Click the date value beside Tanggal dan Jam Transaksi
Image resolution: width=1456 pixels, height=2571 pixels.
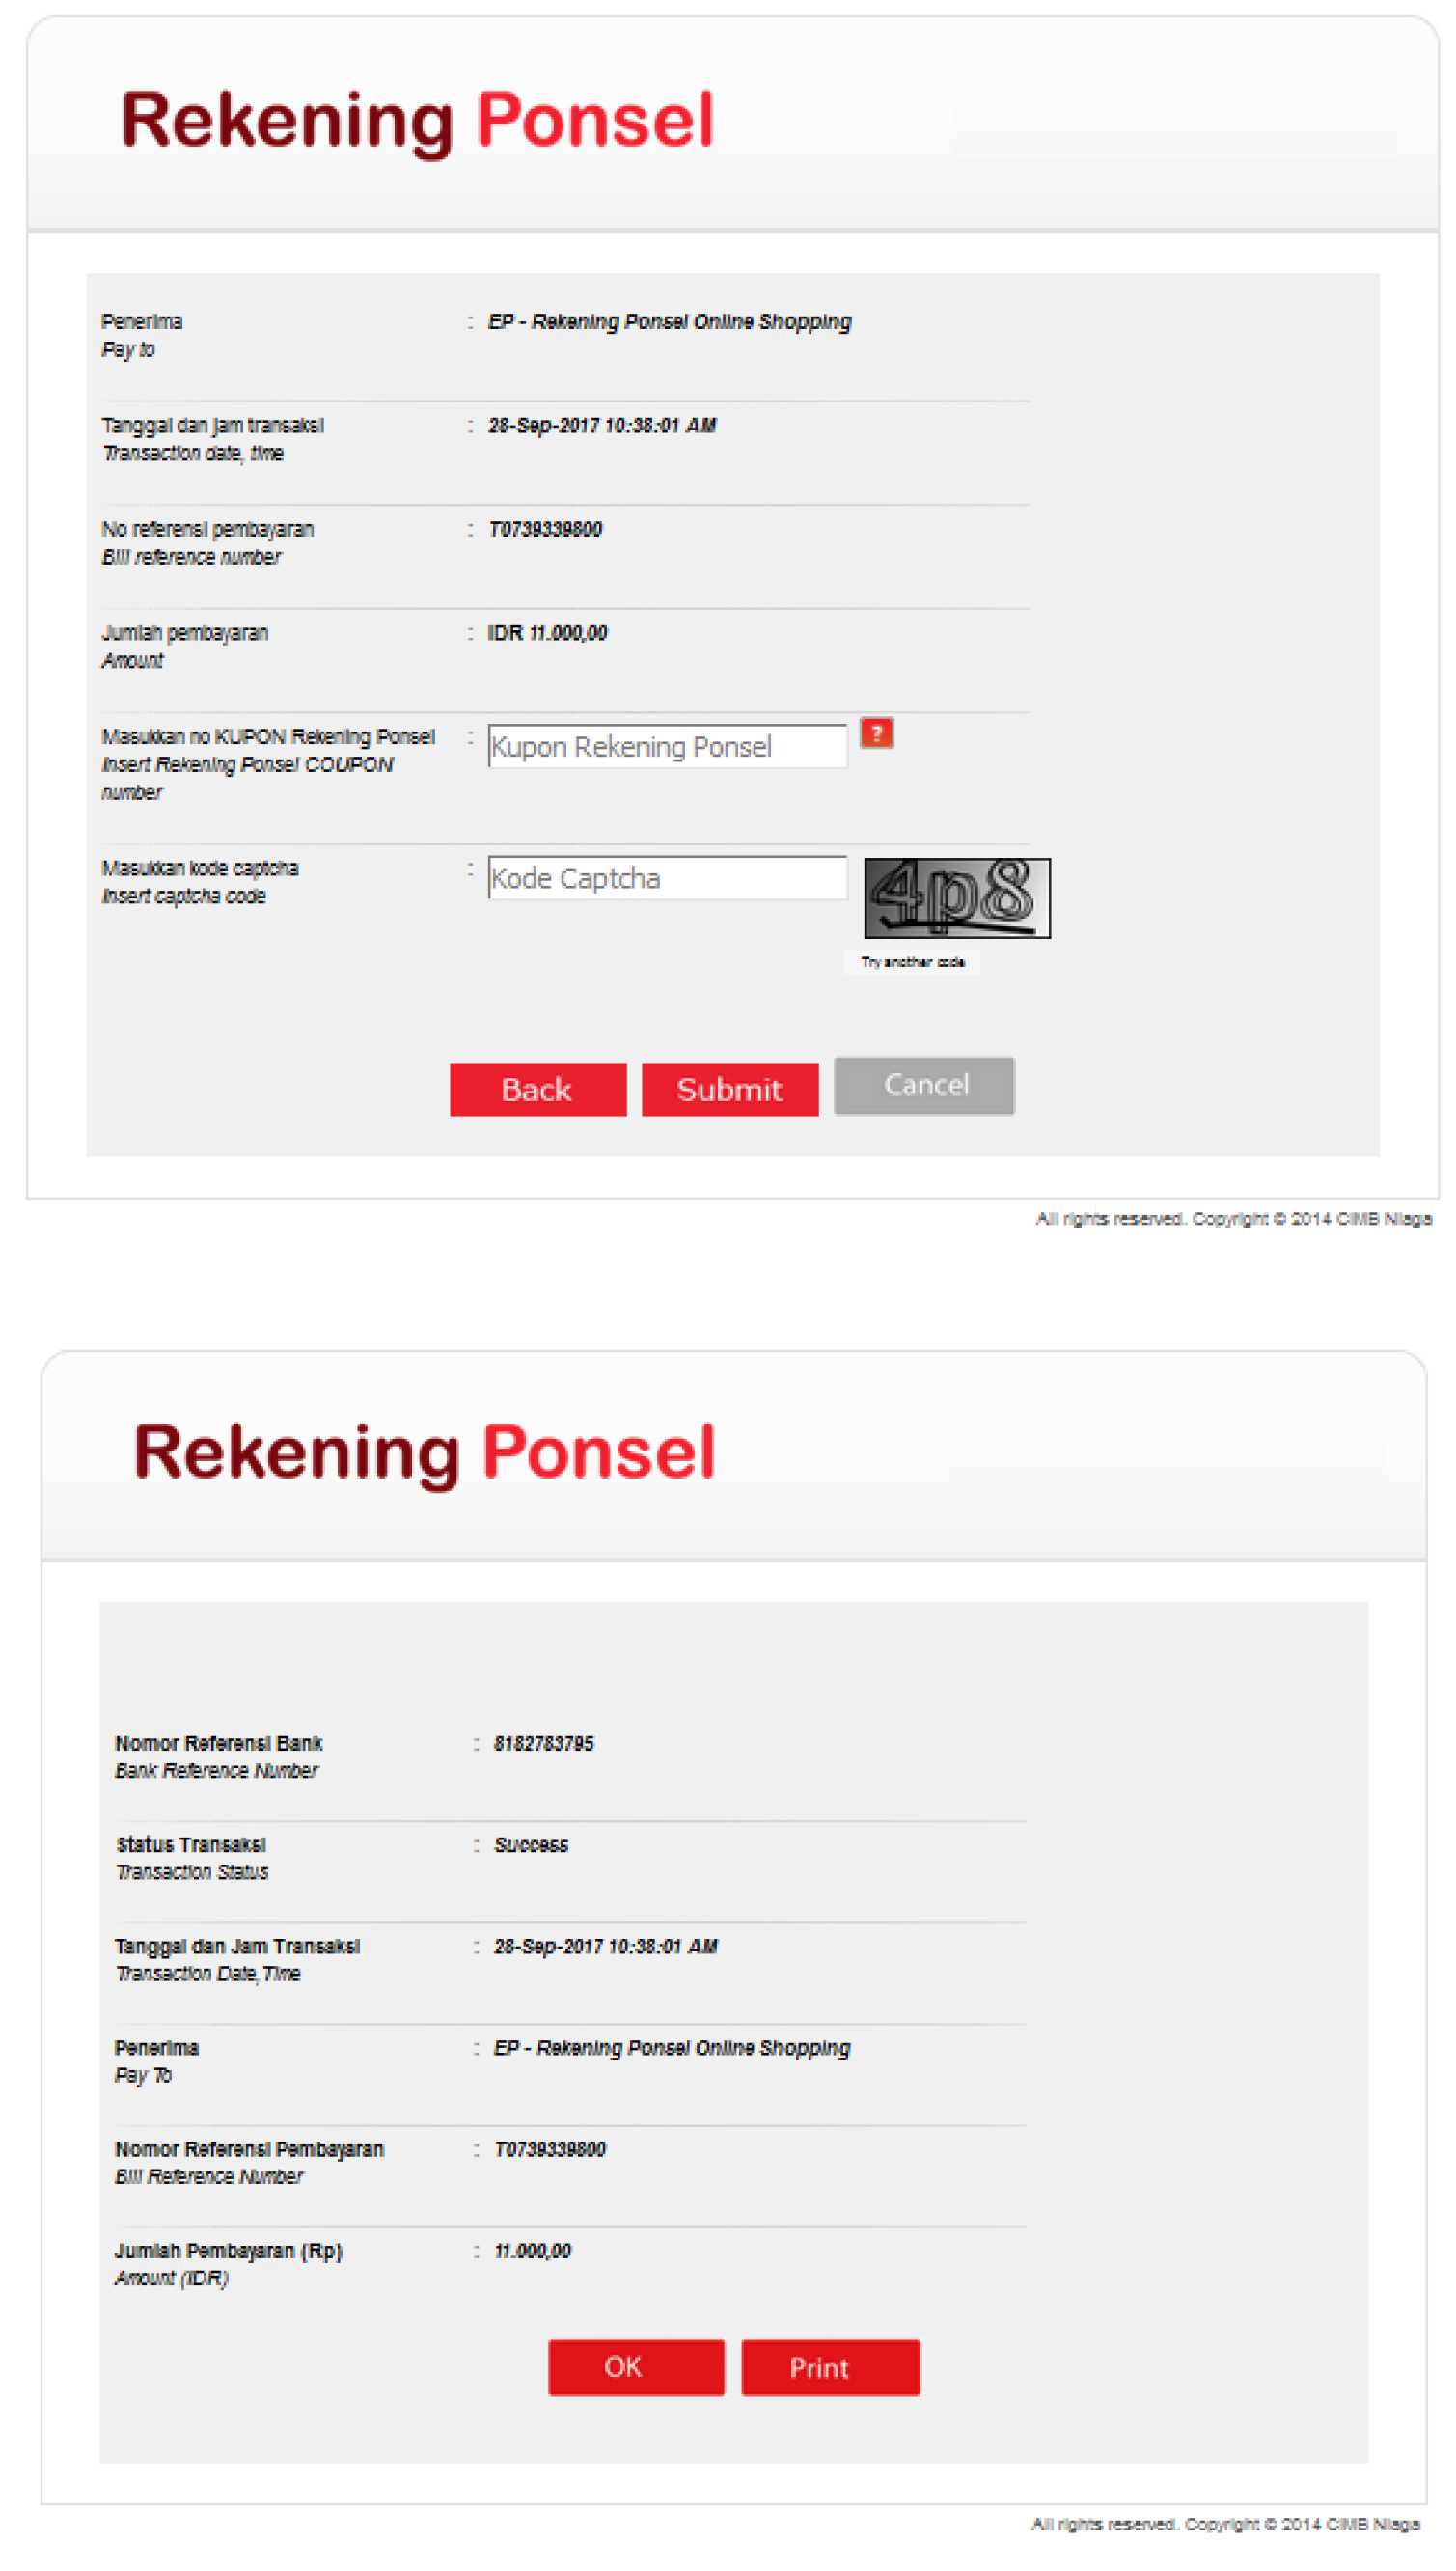click(x=605, y=1946)
